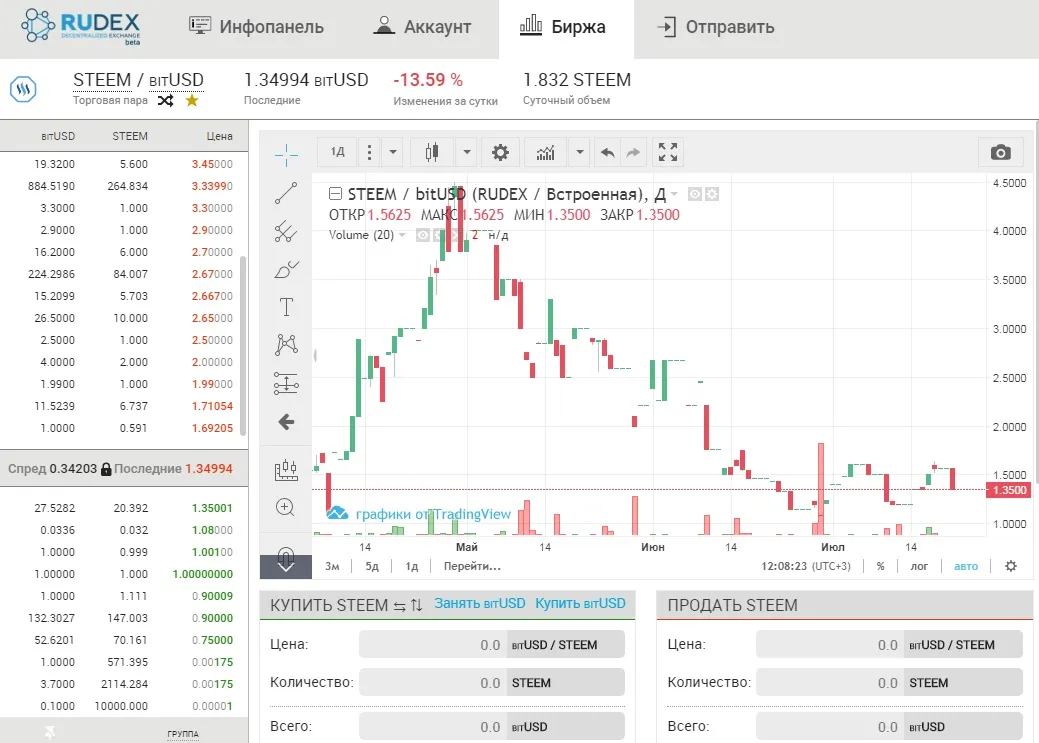Open the Инфопанель tab
The height and width of the screenshot is (743, 1039).
(x=257, y=27)
